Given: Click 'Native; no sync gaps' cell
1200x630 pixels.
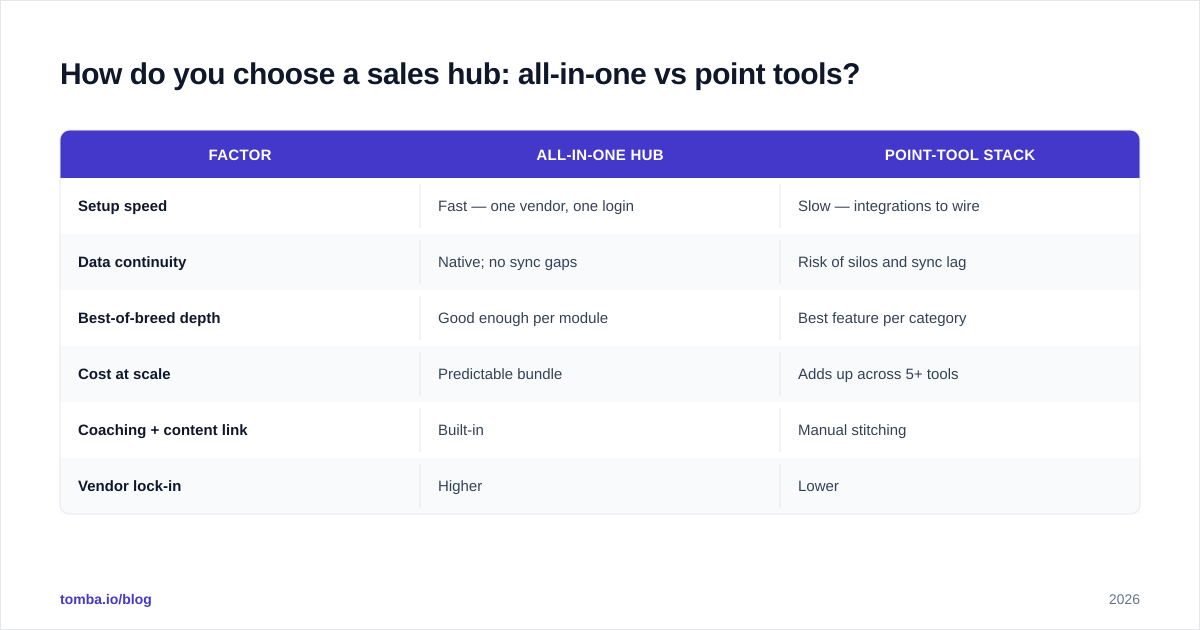Looking at the screenshot, I should [507, 262].
